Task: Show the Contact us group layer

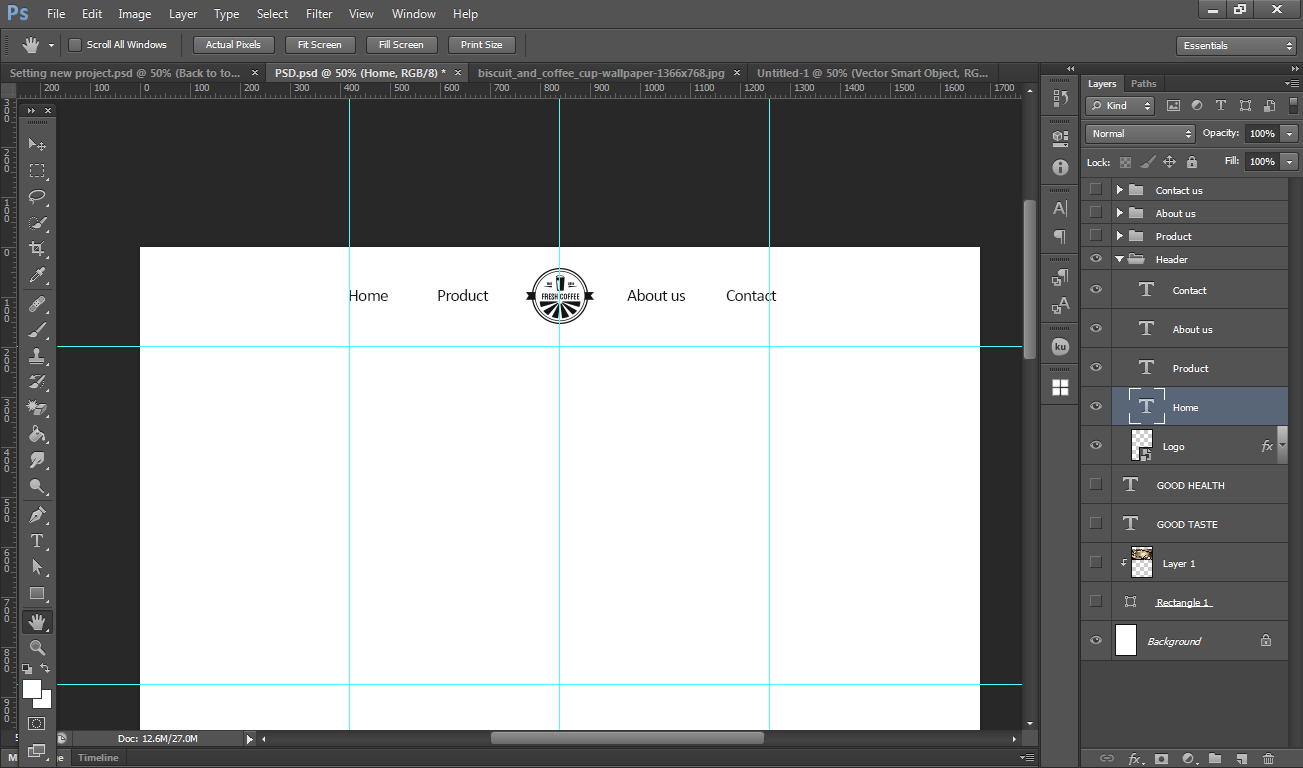Action: click(x=1096, y=190)
